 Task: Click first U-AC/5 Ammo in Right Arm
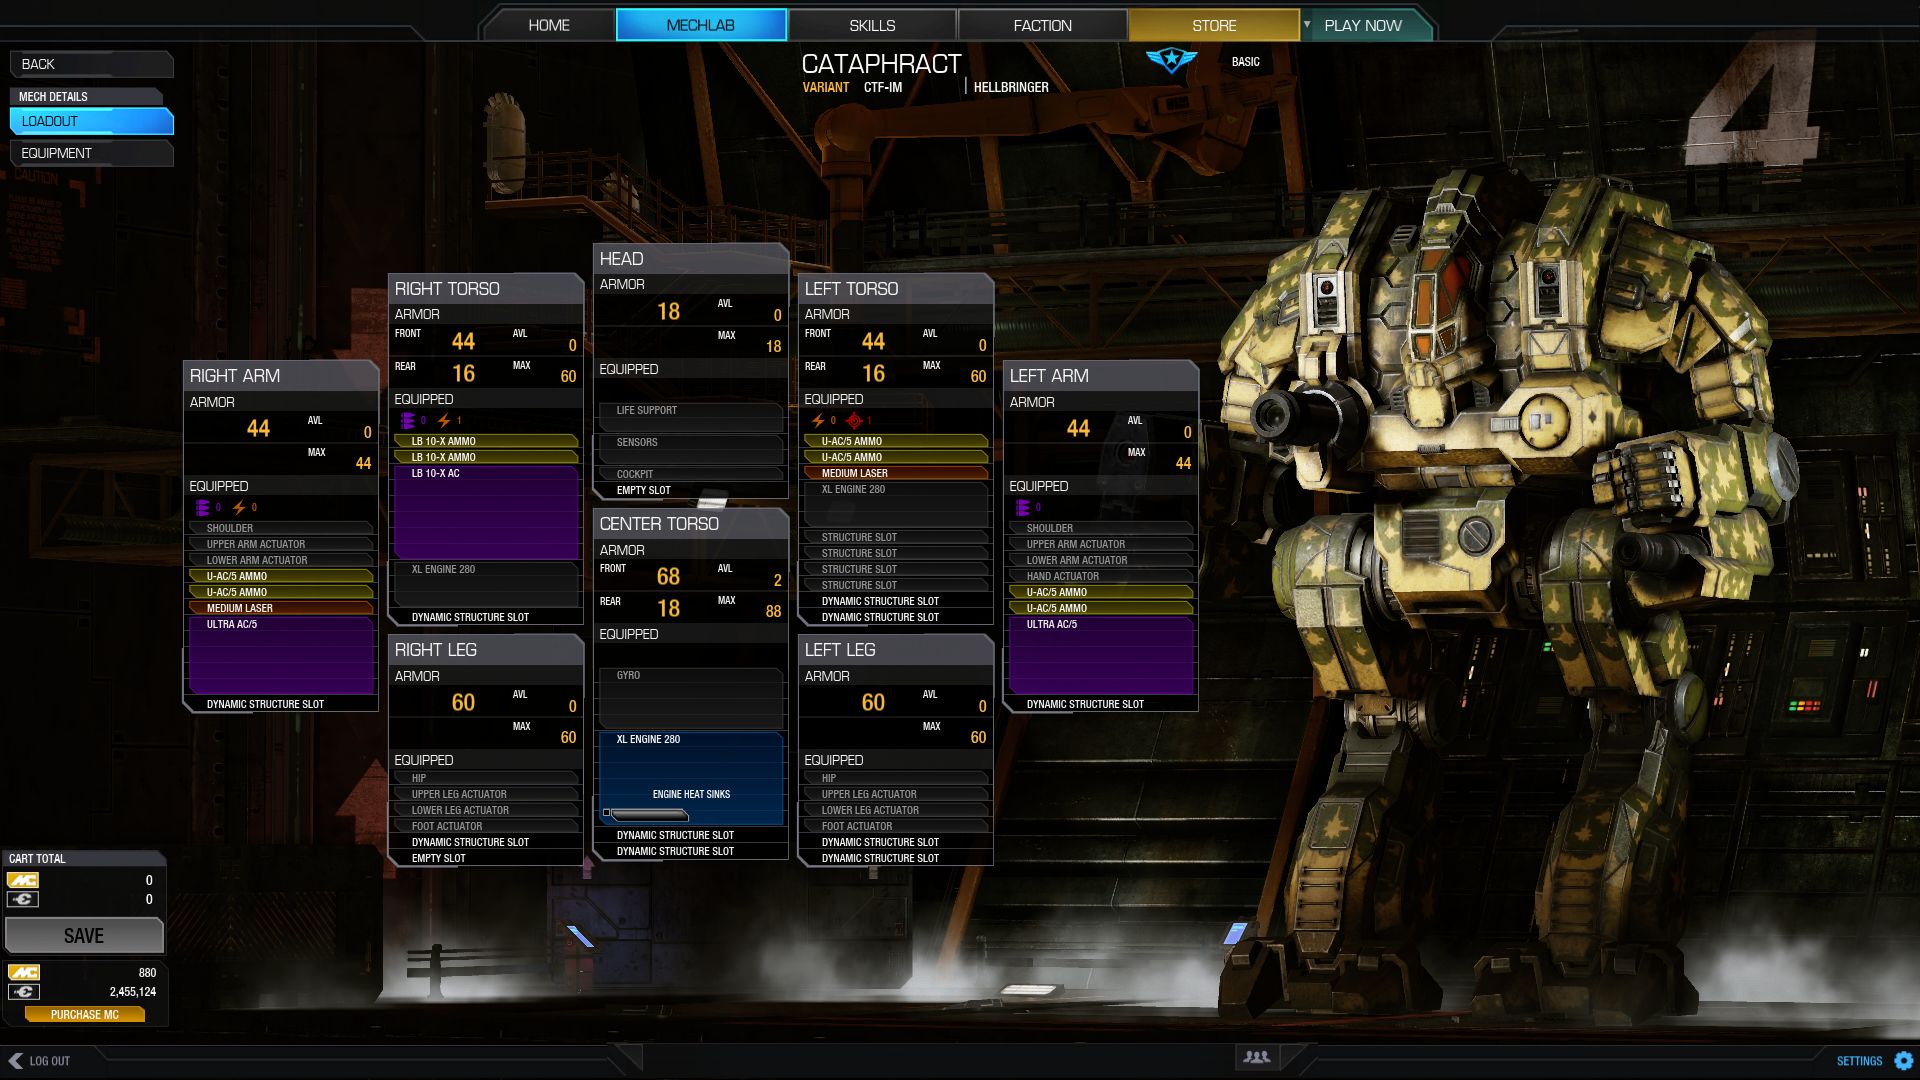pos(281,576)
